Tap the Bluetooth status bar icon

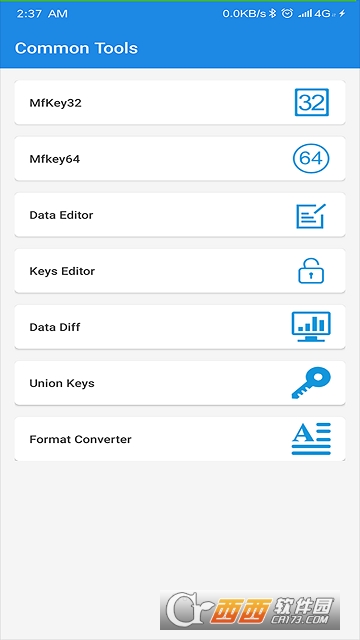click(273, 13)
